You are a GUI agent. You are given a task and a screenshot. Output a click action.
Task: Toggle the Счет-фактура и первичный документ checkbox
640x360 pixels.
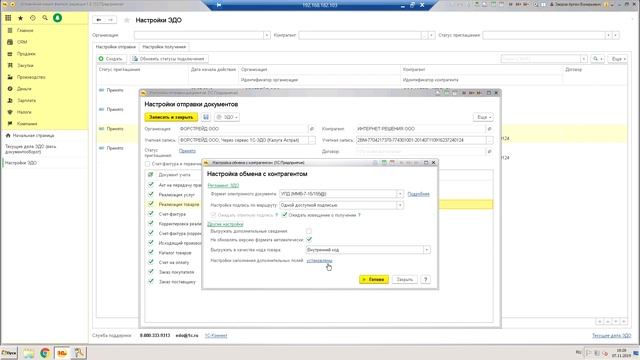pos(147,164)
